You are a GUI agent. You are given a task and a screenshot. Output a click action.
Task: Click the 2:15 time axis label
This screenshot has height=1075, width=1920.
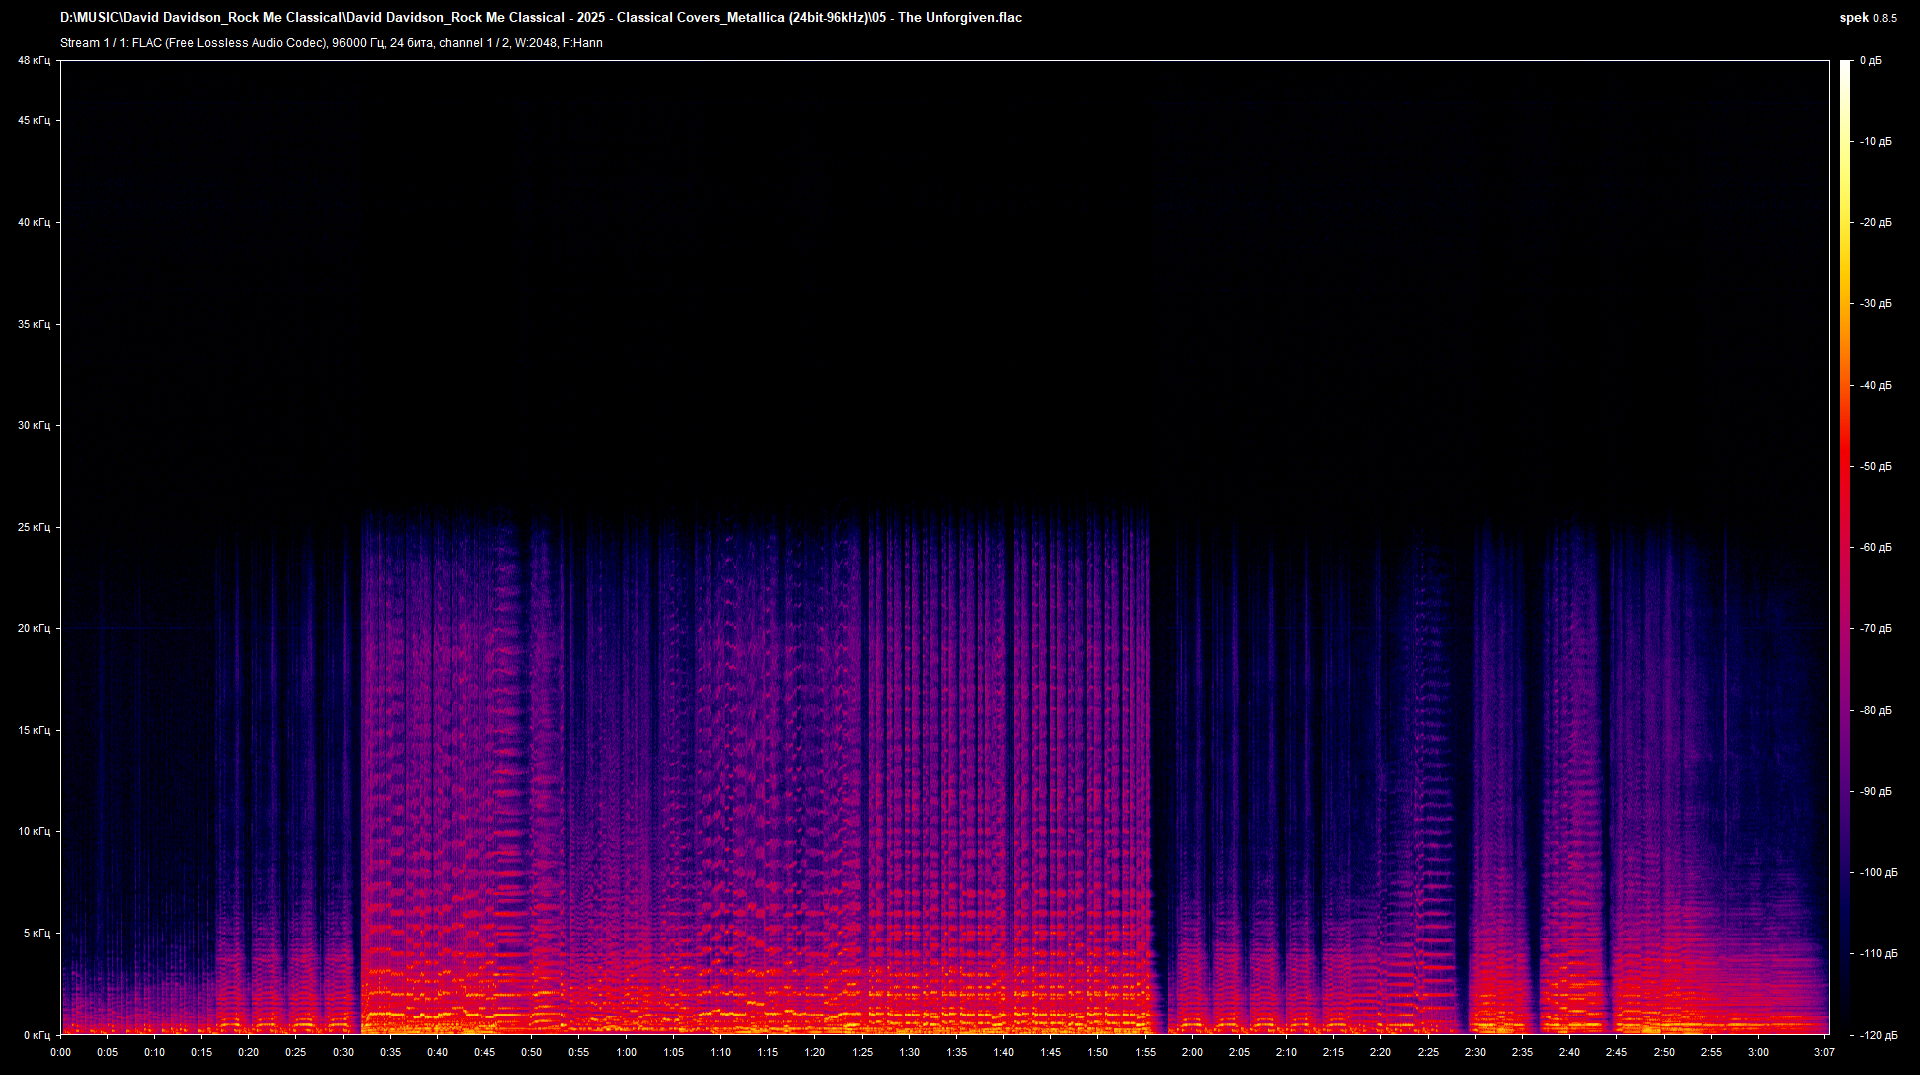pyautogui.click(x=1334, y=1052)
